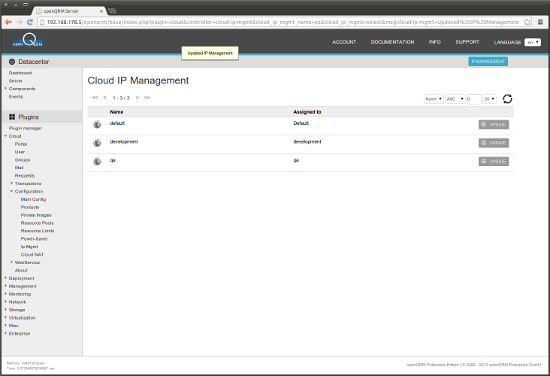Reload page with browser refresh icon

(x=30, y=22)
